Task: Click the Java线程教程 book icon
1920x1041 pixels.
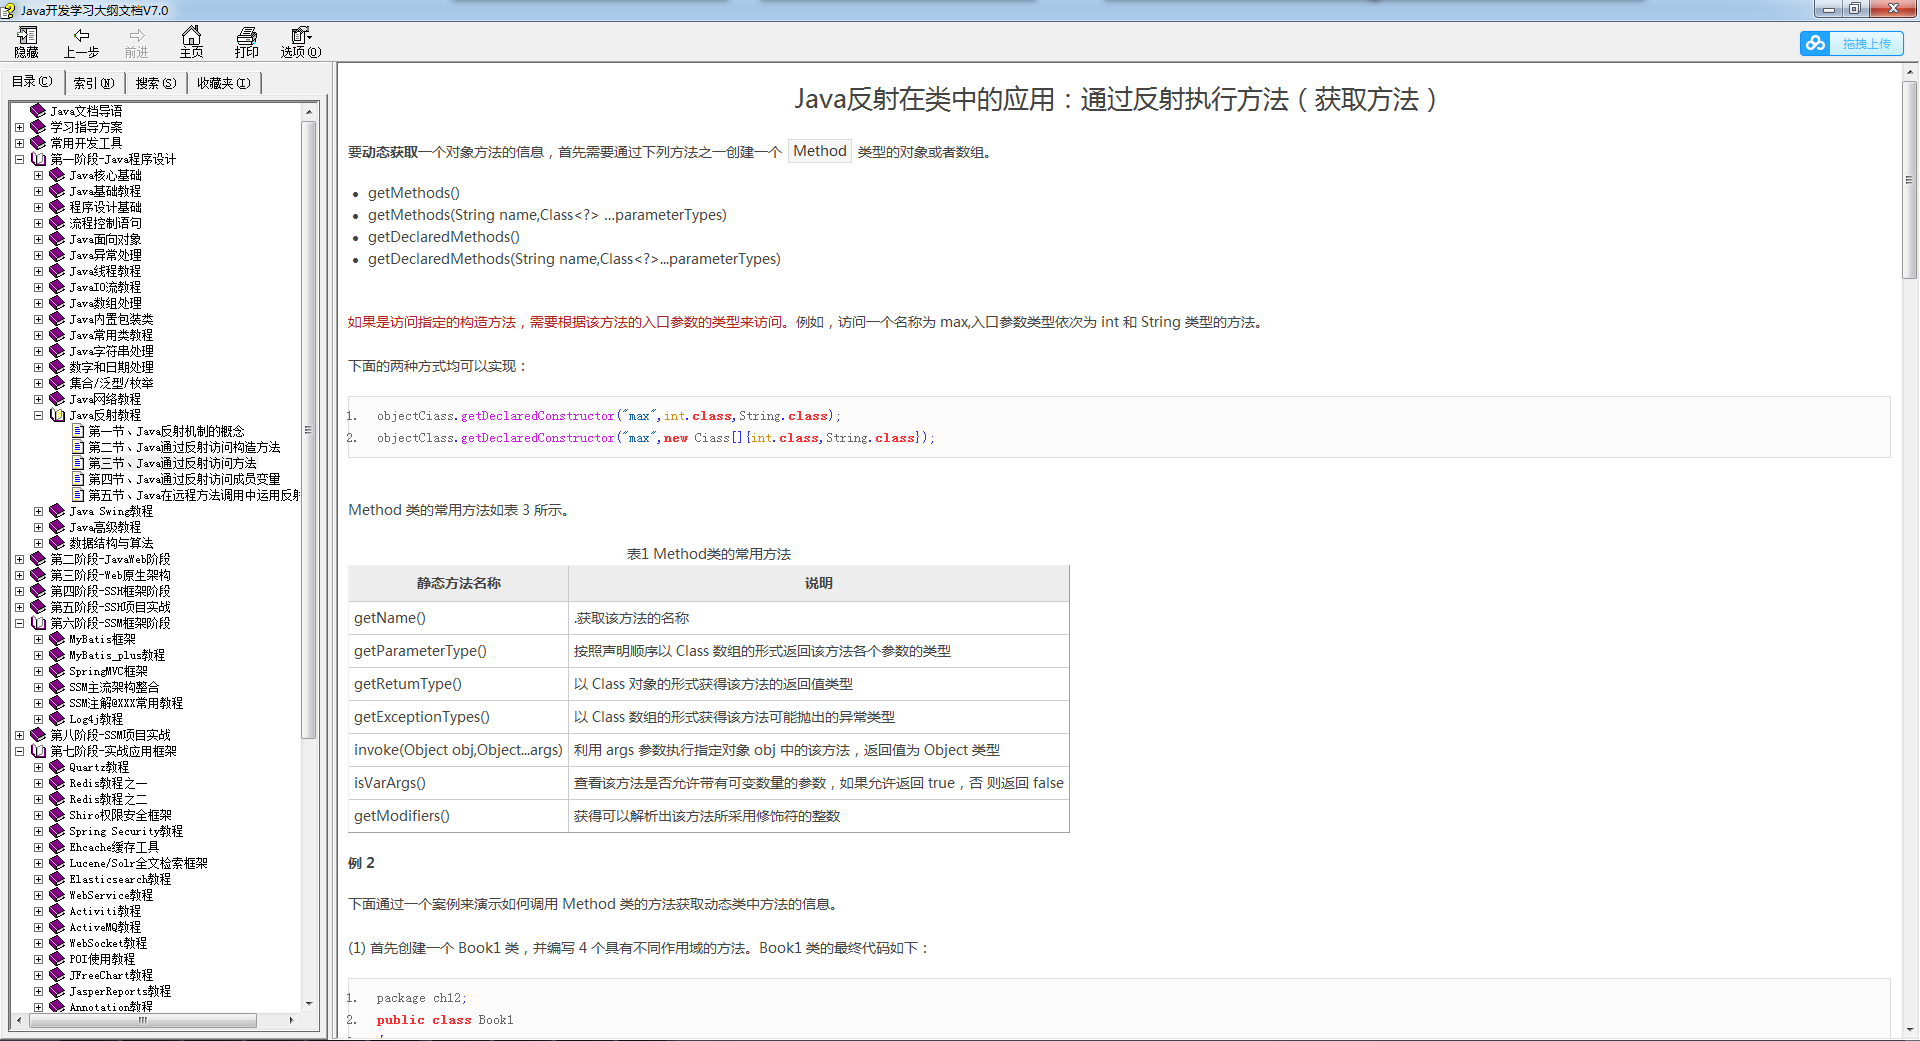Action: [x=57, y=271]
